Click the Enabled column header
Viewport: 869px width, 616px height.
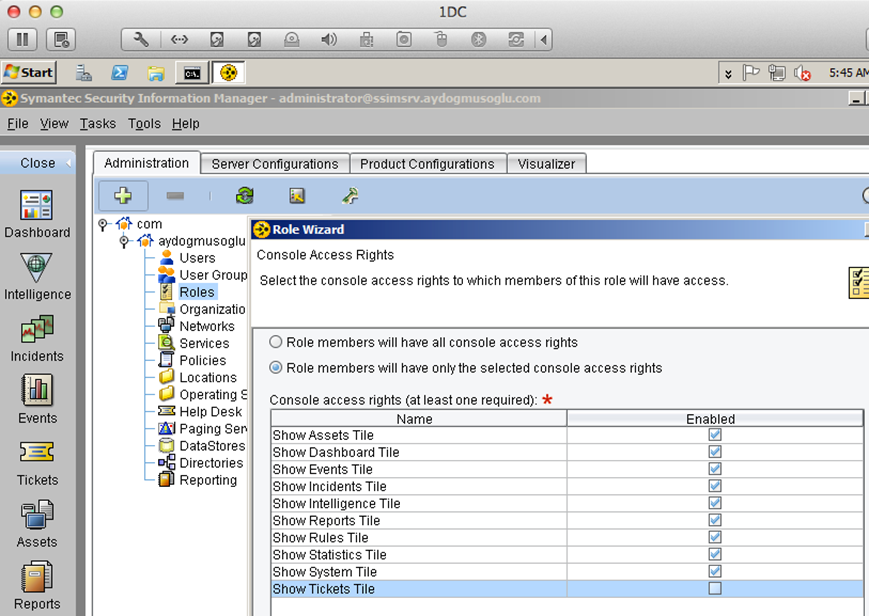pyautogui.click(x=714, y=419)
